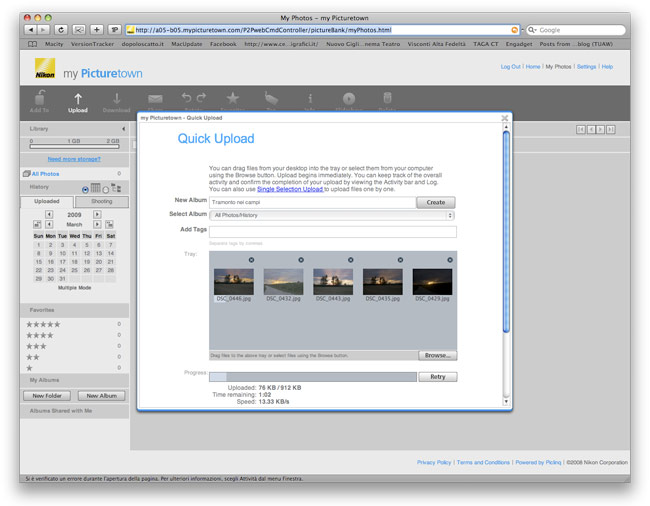Image resolution: width=650 pixels, height=506 pixels.
Task: Open the MacUpdate bookmark
Action: pyautogui.click(x=187, y=44)
